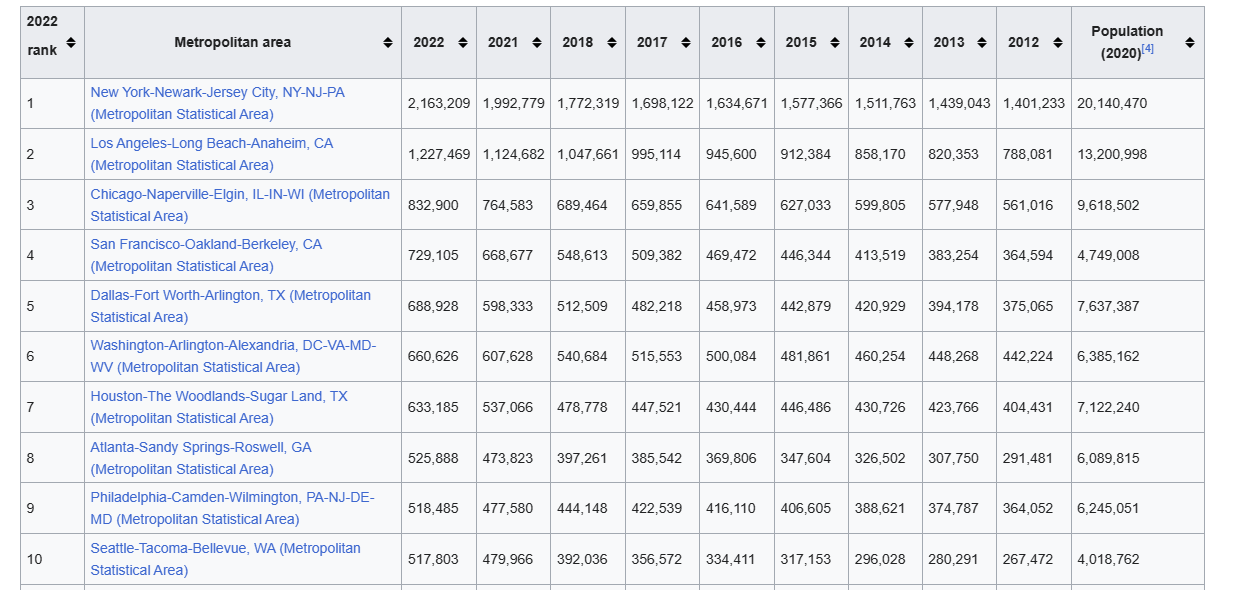Open Chicago-Naperville-Elgin metro link
This screenshot has height=590, width=1243.
[240, 205]
